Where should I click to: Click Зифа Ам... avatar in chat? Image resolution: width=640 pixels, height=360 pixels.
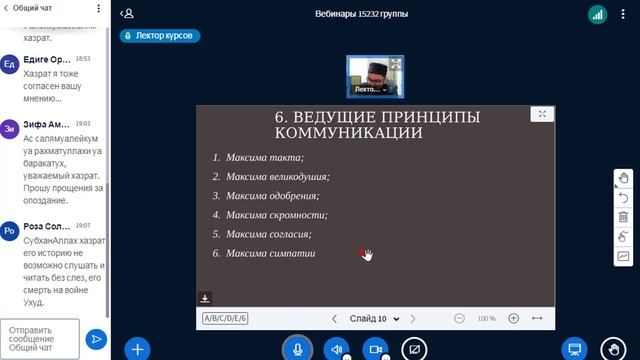click(x=9, y=129)
